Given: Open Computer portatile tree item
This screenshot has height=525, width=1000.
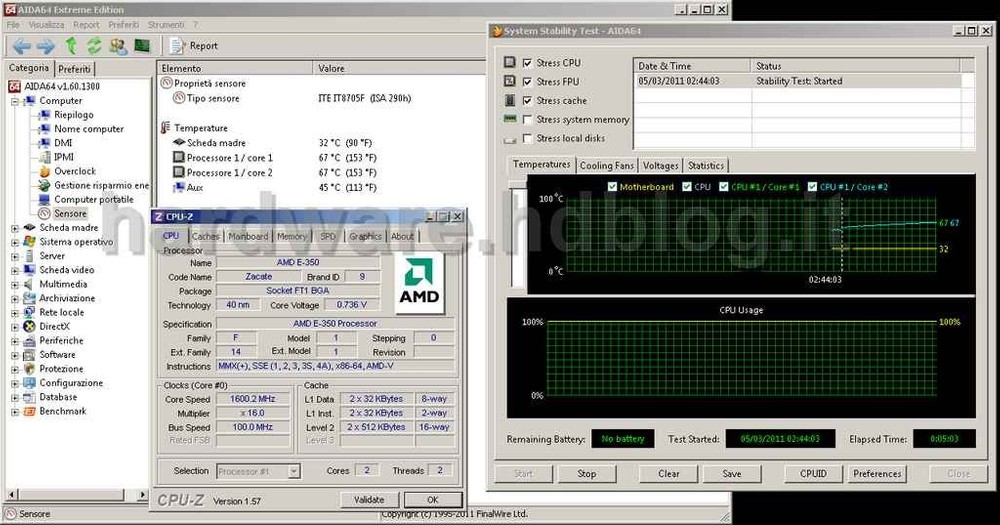Looking at the screenshot, I should click(x=94, y=199).
